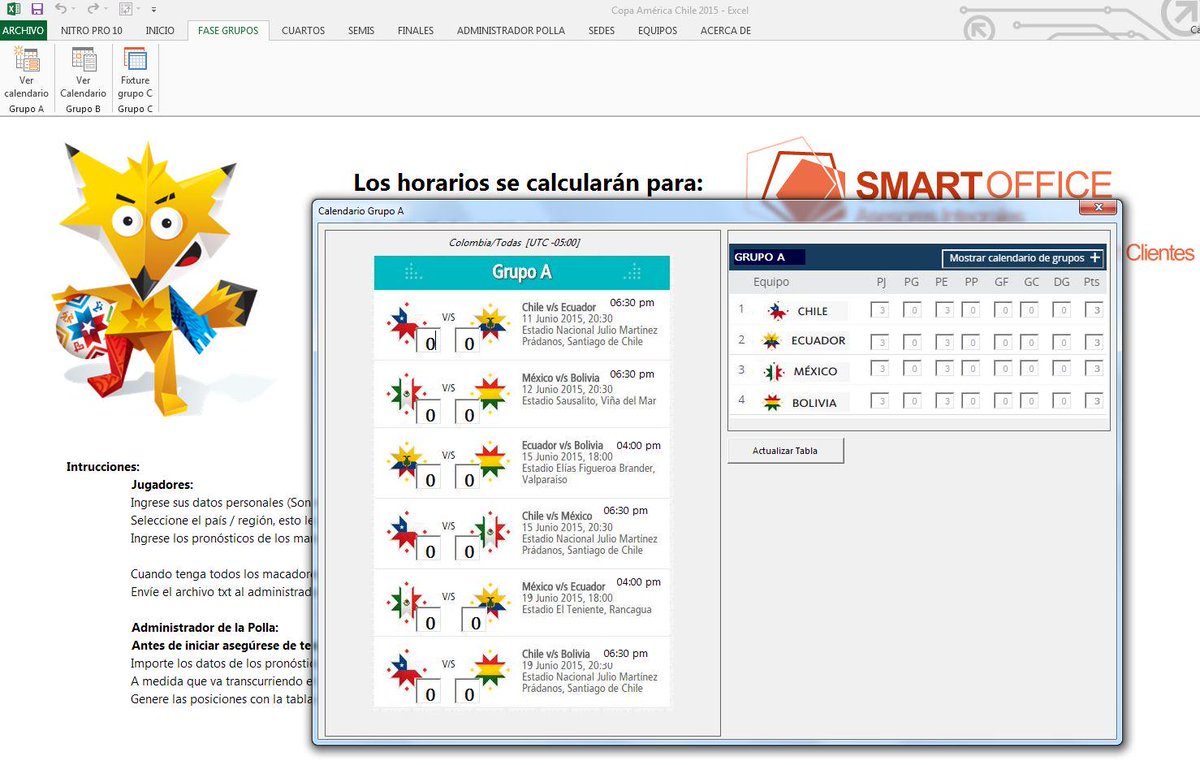The width and height of the screenshot is (1200, 765).
Task: Select the EQUIPOS ribbon tab
Action: [x=657, y=31]
